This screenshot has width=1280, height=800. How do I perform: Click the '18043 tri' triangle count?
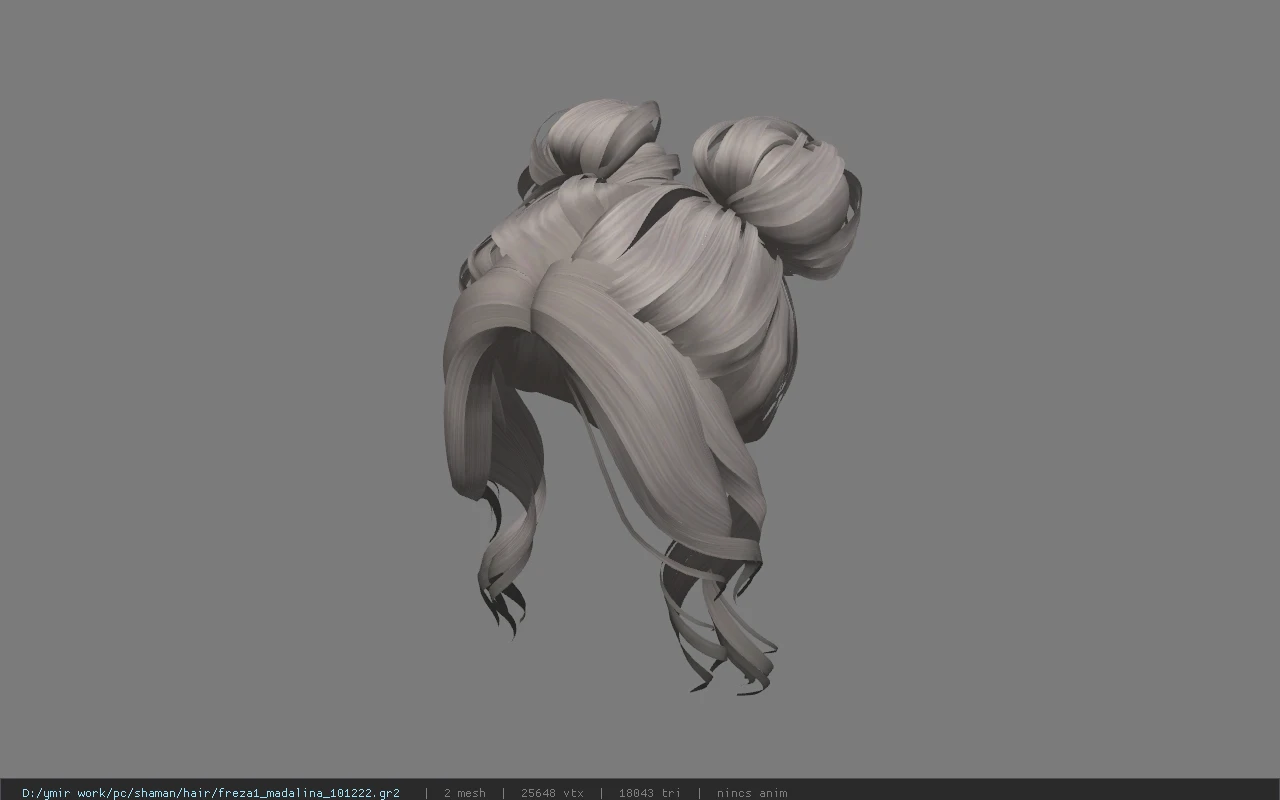click(x=650, y=793)
